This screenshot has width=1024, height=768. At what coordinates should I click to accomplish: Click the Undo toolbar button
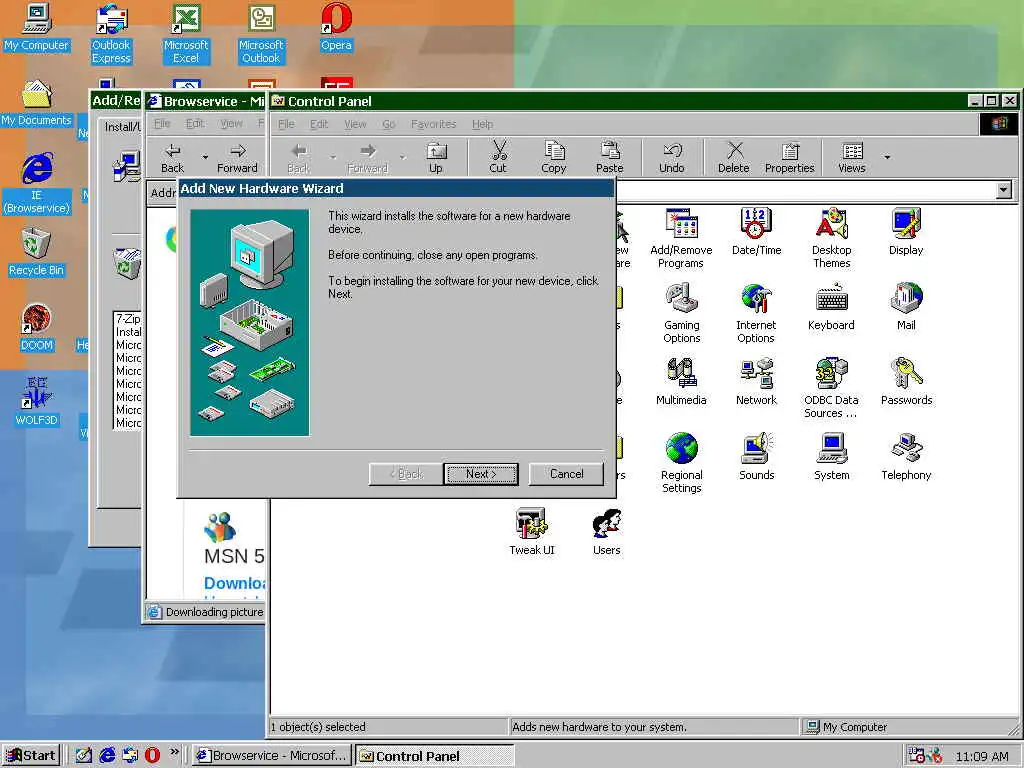[x=671, y=158]
